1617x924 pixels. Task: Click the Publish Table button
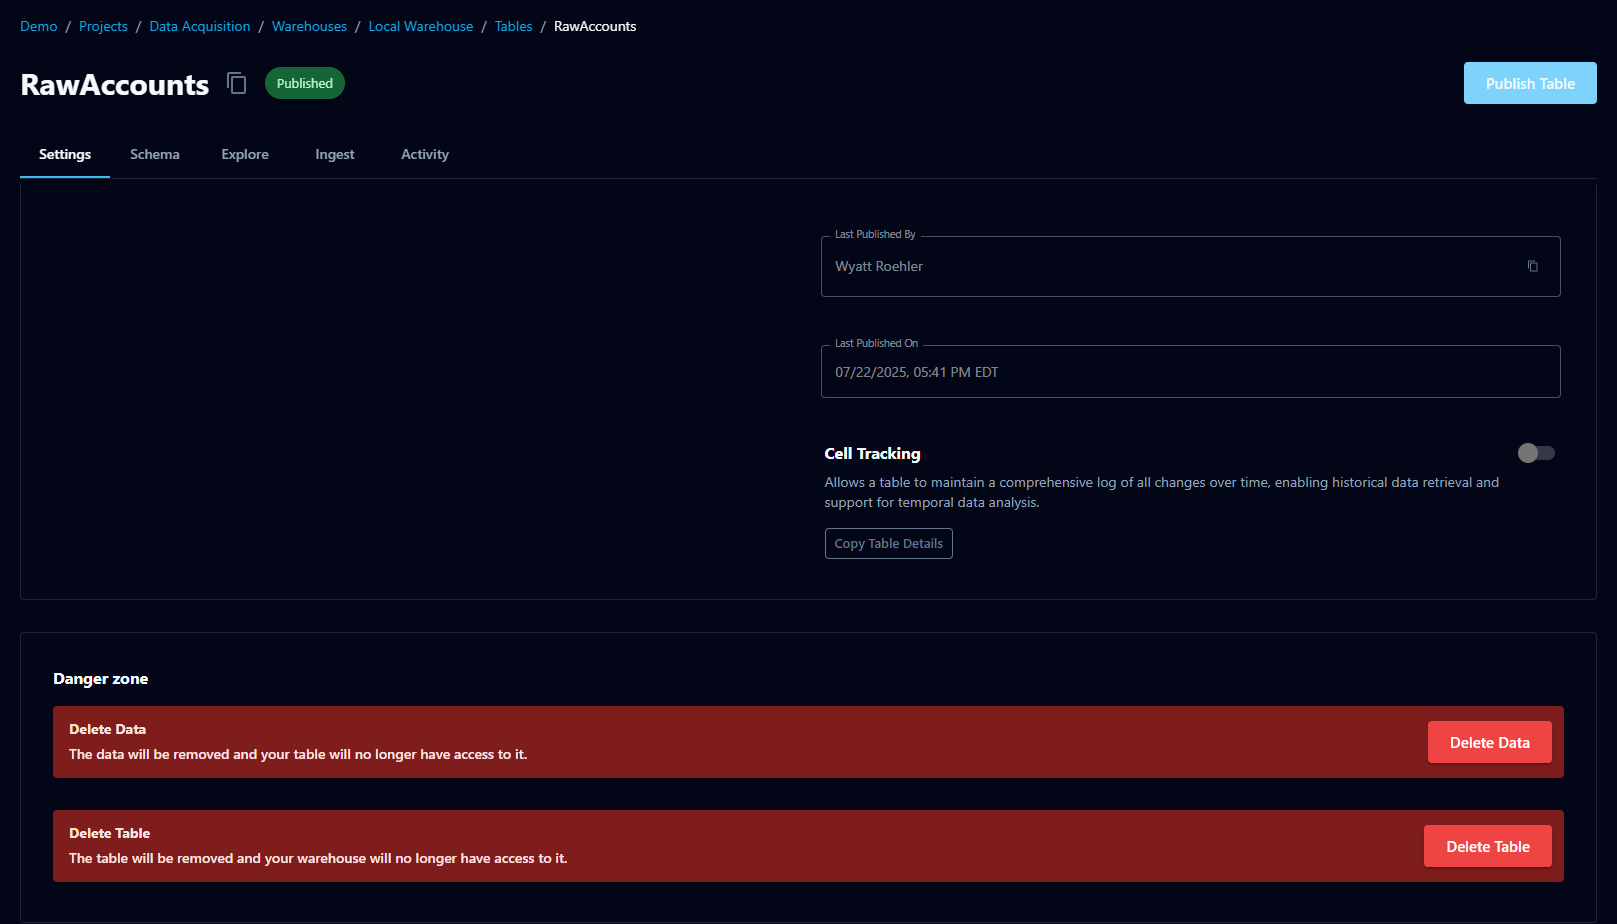coord(1530,83)
